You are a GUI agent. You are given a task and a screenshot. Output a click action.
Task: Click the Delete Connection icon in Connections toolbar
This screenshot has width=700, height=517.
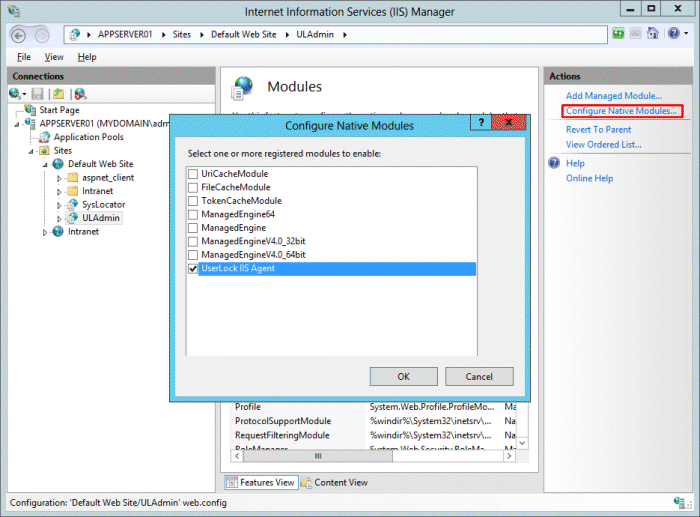pos(80,93)
